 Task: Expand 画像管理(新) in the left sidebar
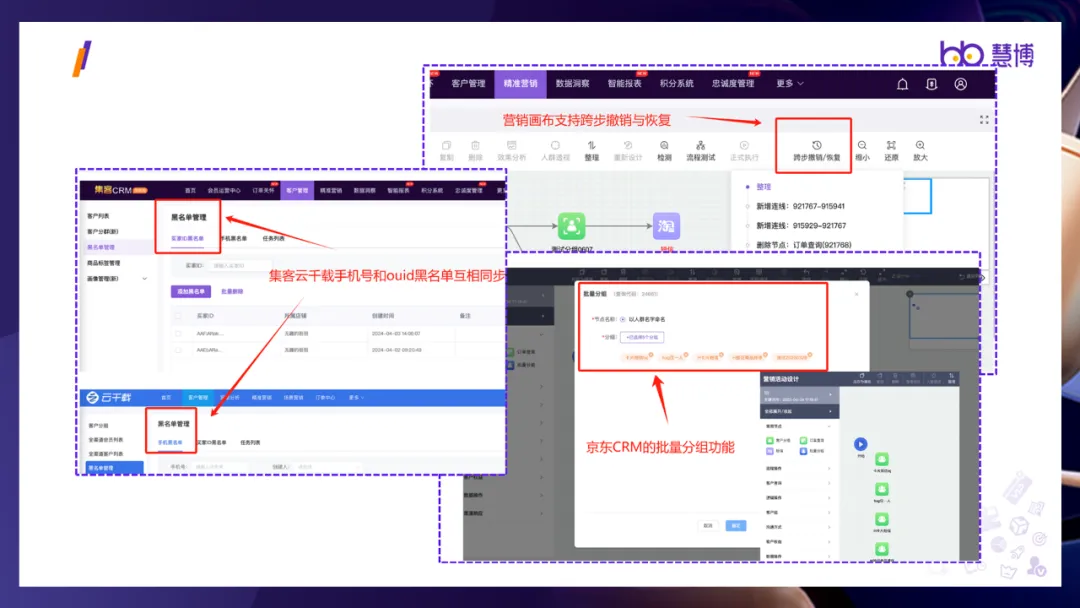click(x=144, y=278)
